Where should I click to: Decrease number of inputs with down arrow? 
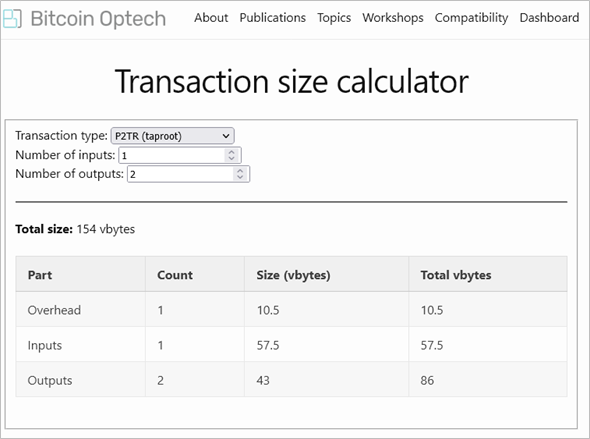tap(231, 158)
